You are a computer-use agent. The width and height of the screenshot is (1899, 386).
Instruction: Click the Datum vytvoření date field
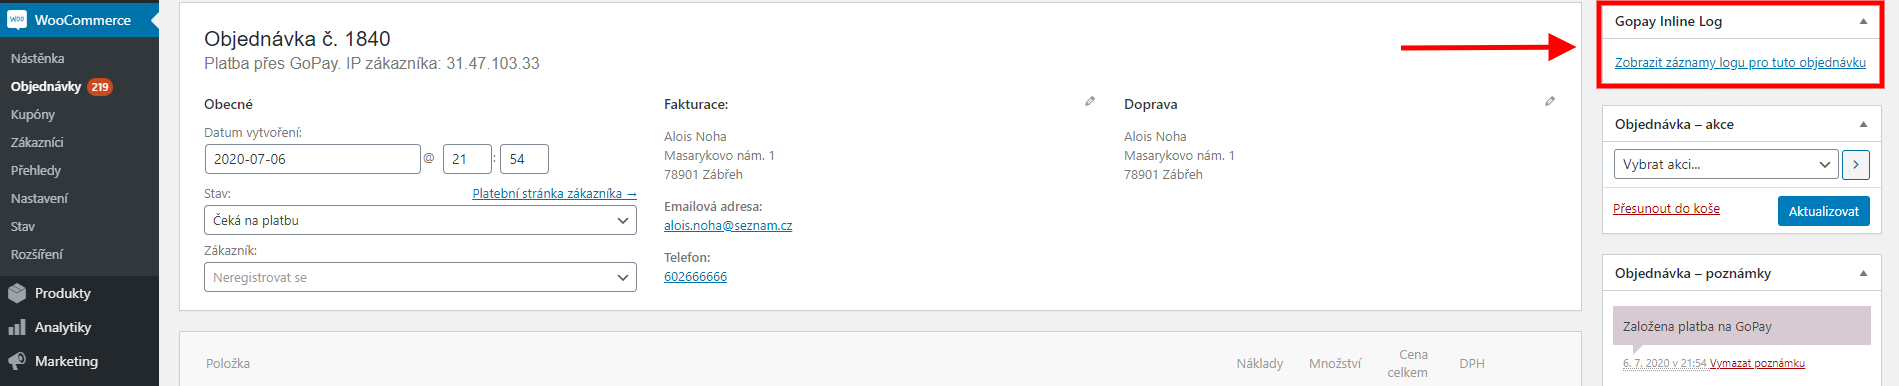point(312,159)
